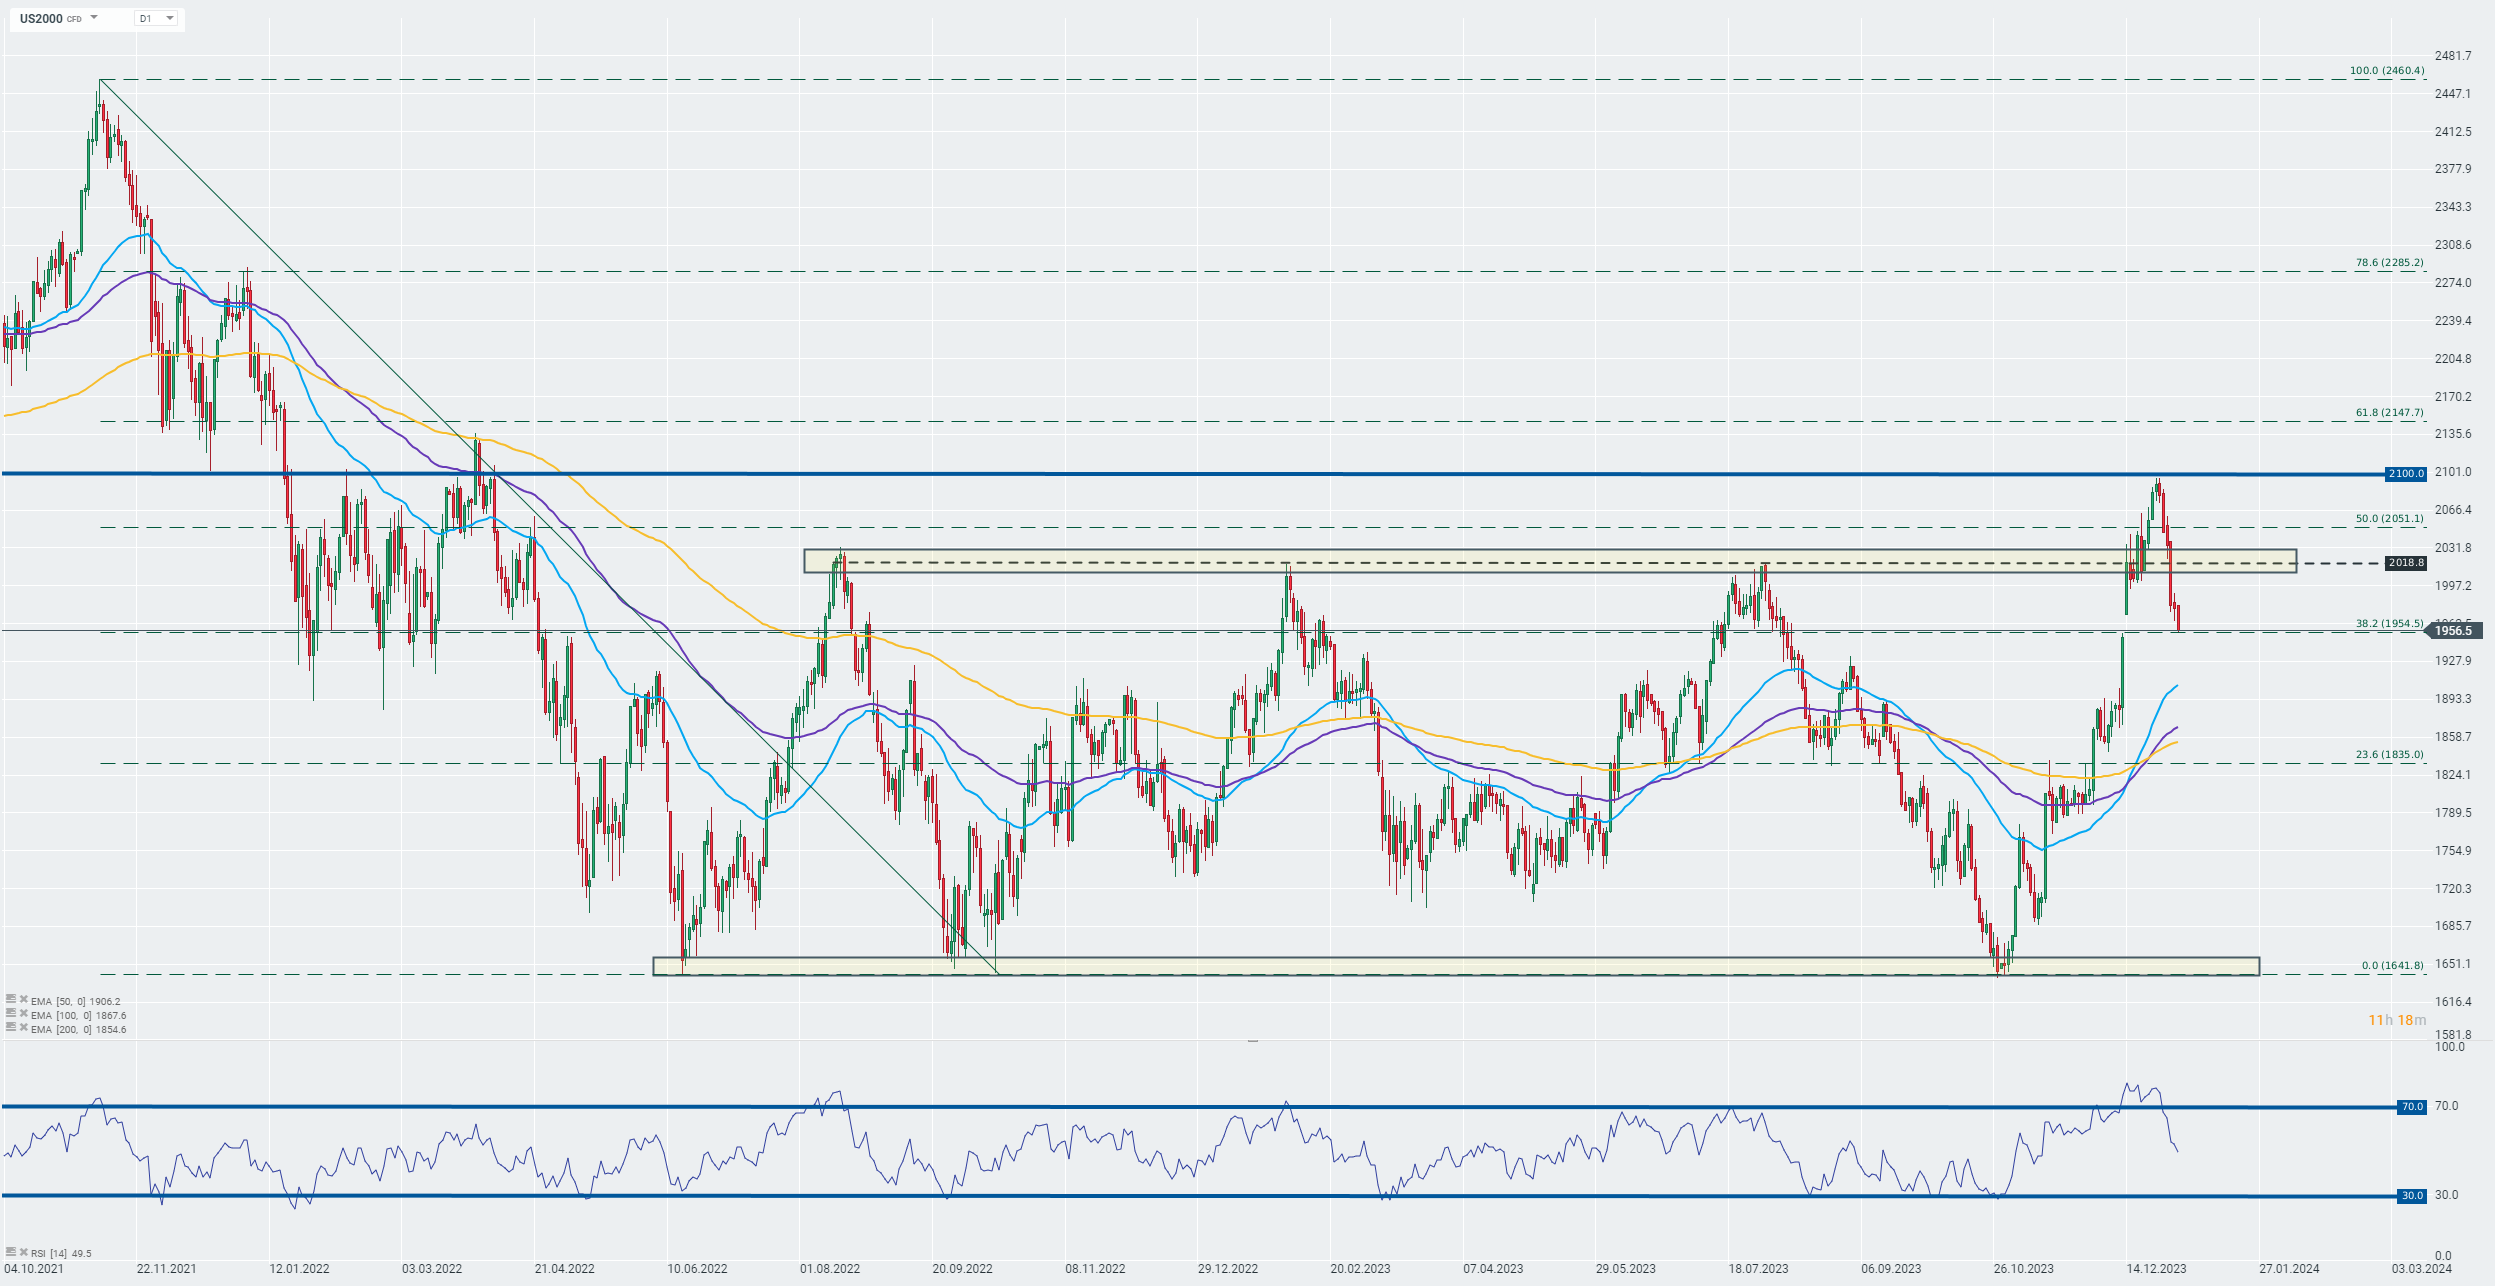The image size is (2495, 1286).
Task: Open settings icon for EMA 200 indicator
Action: point(11,1027)
